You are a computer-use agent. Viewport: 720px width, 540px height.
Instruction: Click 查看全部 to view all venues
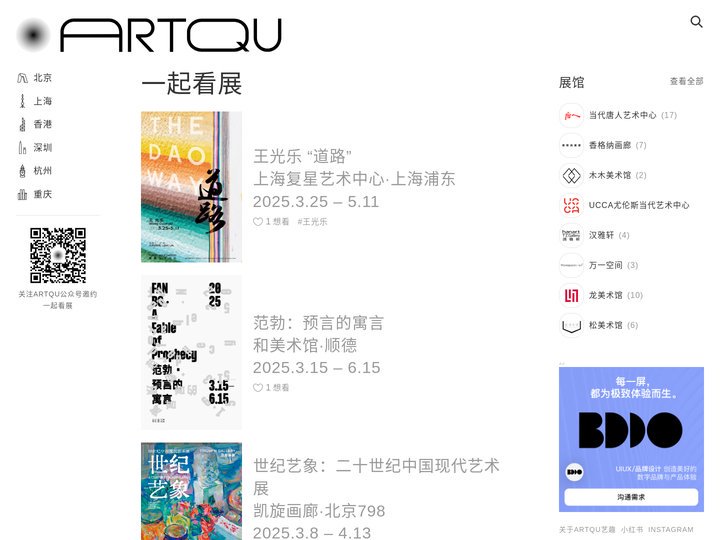686,81
